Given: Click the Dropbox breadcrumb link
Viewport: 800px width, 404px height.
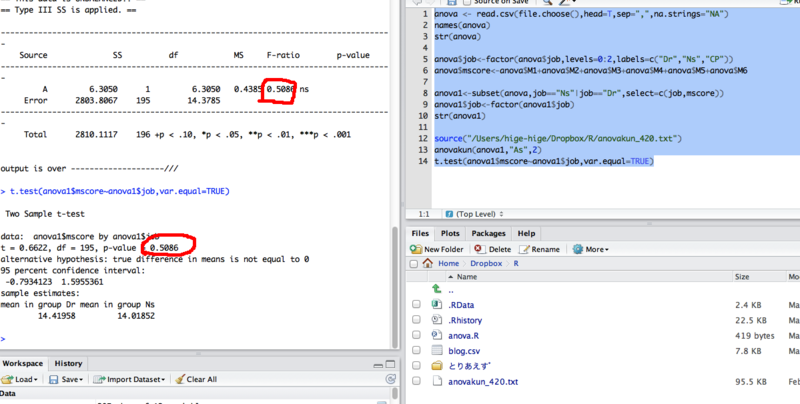Looking at the screenshot, I should 486,264.
